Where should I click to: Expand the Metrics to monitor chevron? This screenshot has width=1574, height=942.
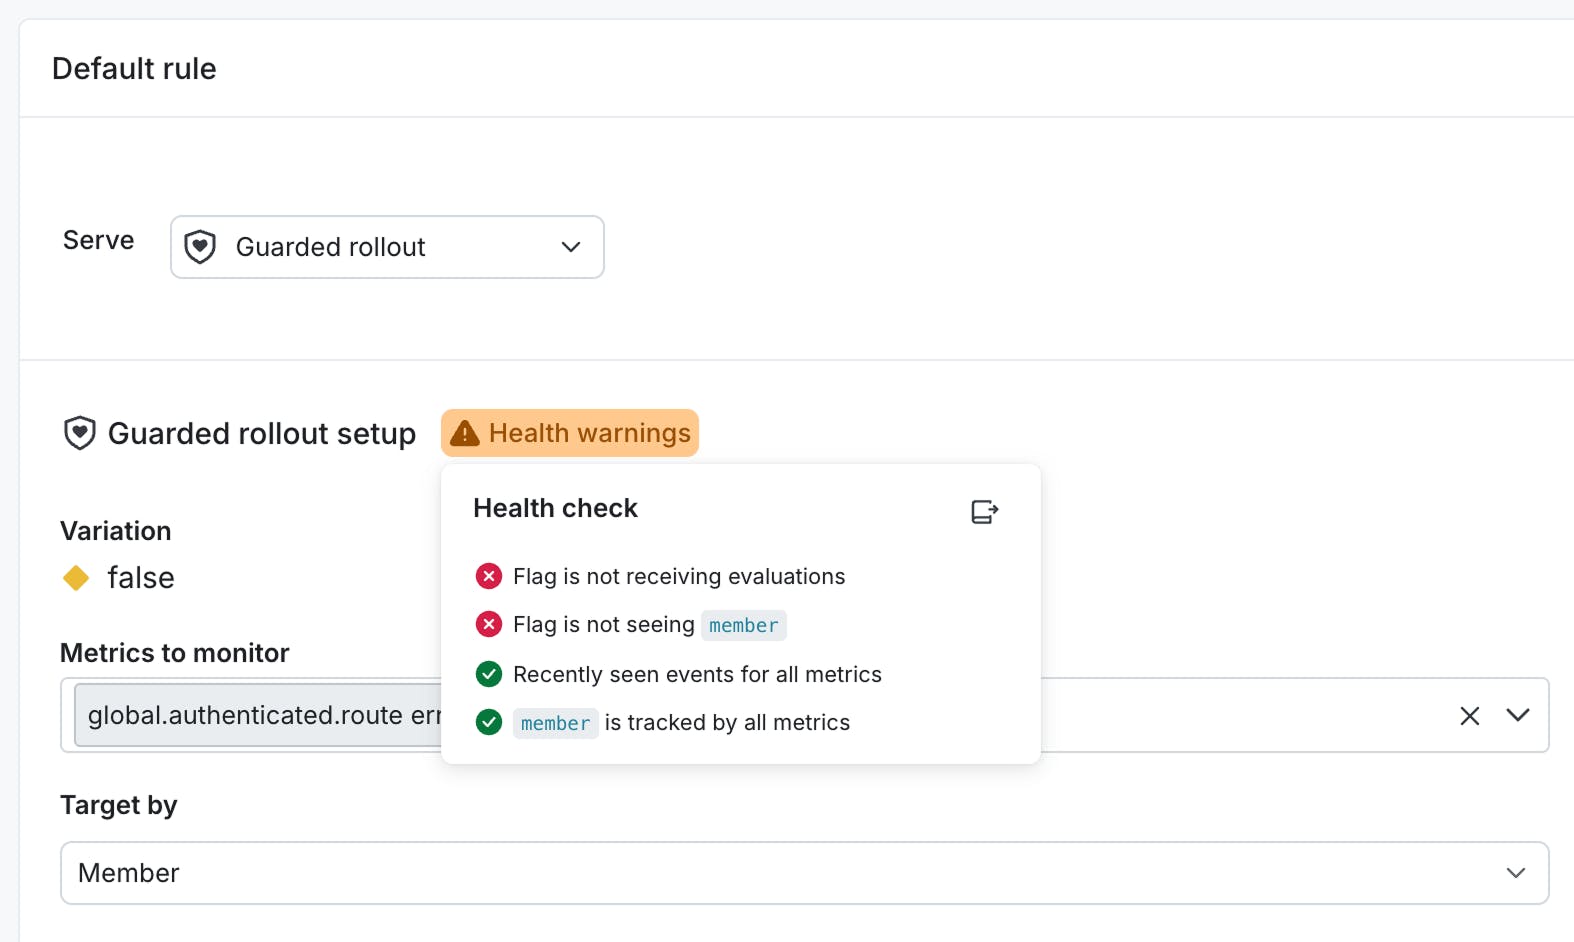tap(1517, 715)
